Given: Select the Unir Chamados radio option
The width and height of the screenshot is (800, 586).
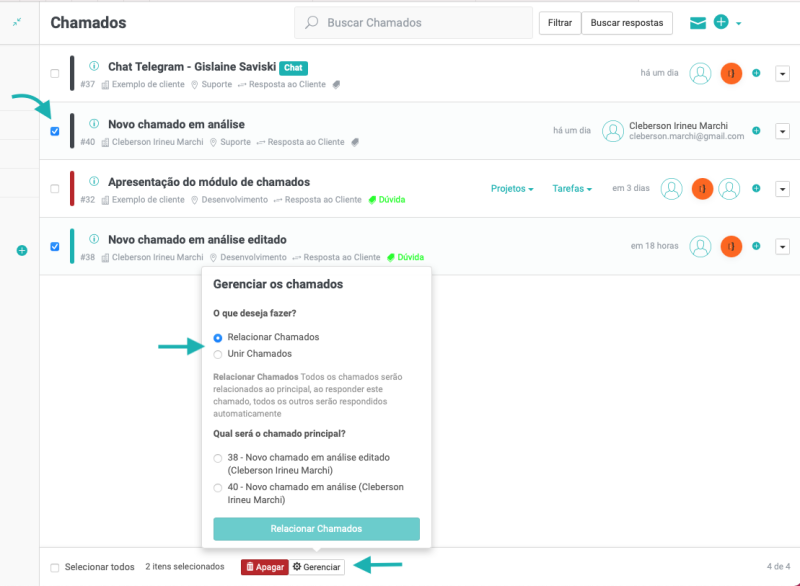Looking at the screenshot, I should pyautogui.click(x=218, y=354).
